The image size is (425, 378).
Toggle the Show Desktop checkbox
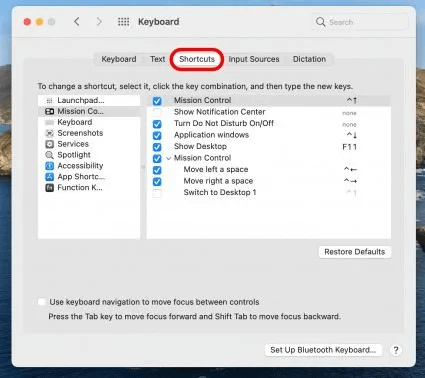click(157, 147)
